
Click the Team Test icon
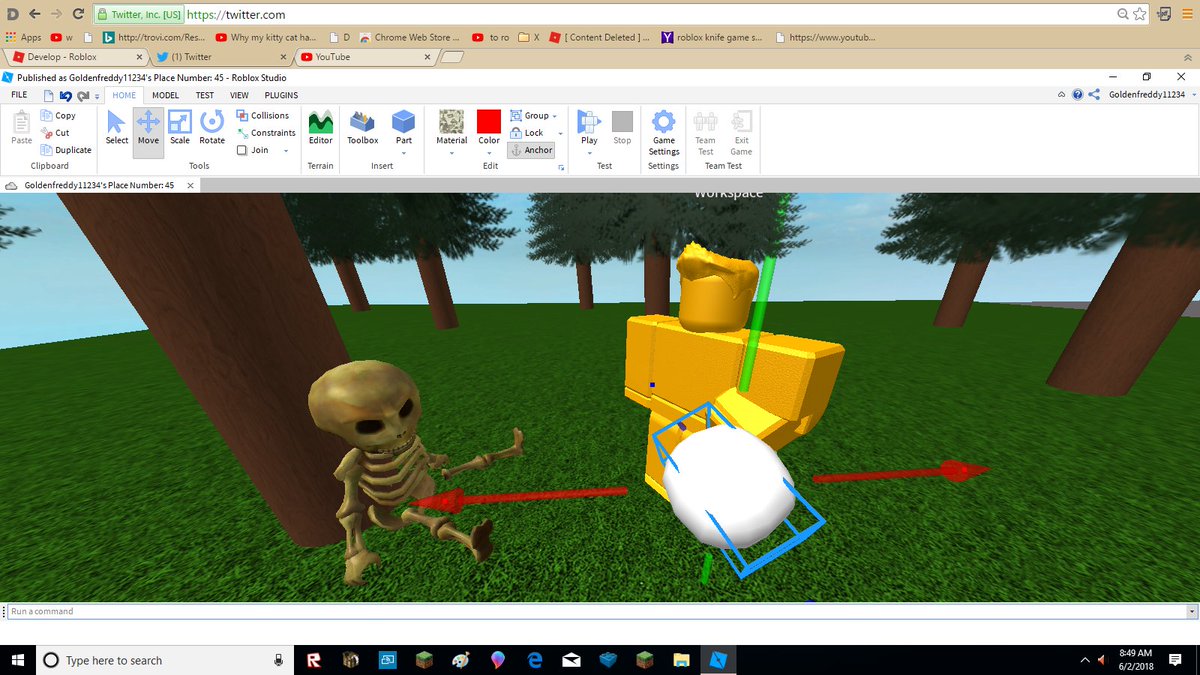click(705, 132)
